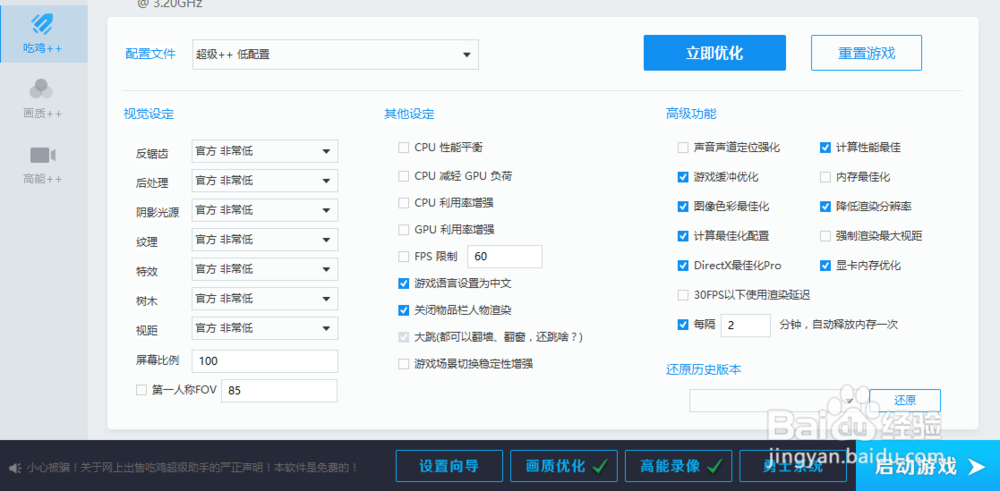Enable 游戏场景切换稳定性增强 checkbox
This screenshot has width=1000, height=491.
tap(403, 364)
